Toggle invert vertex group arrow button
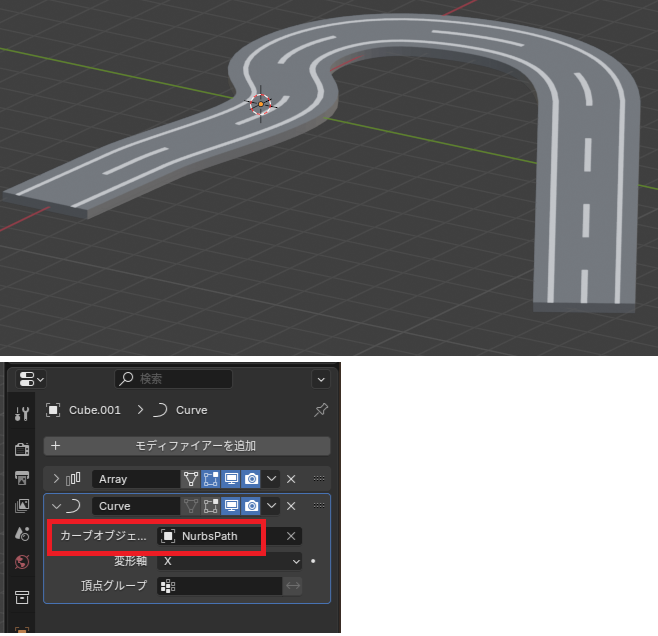Image resolution: width=658 pixels, height=636 pixels. 292,586
